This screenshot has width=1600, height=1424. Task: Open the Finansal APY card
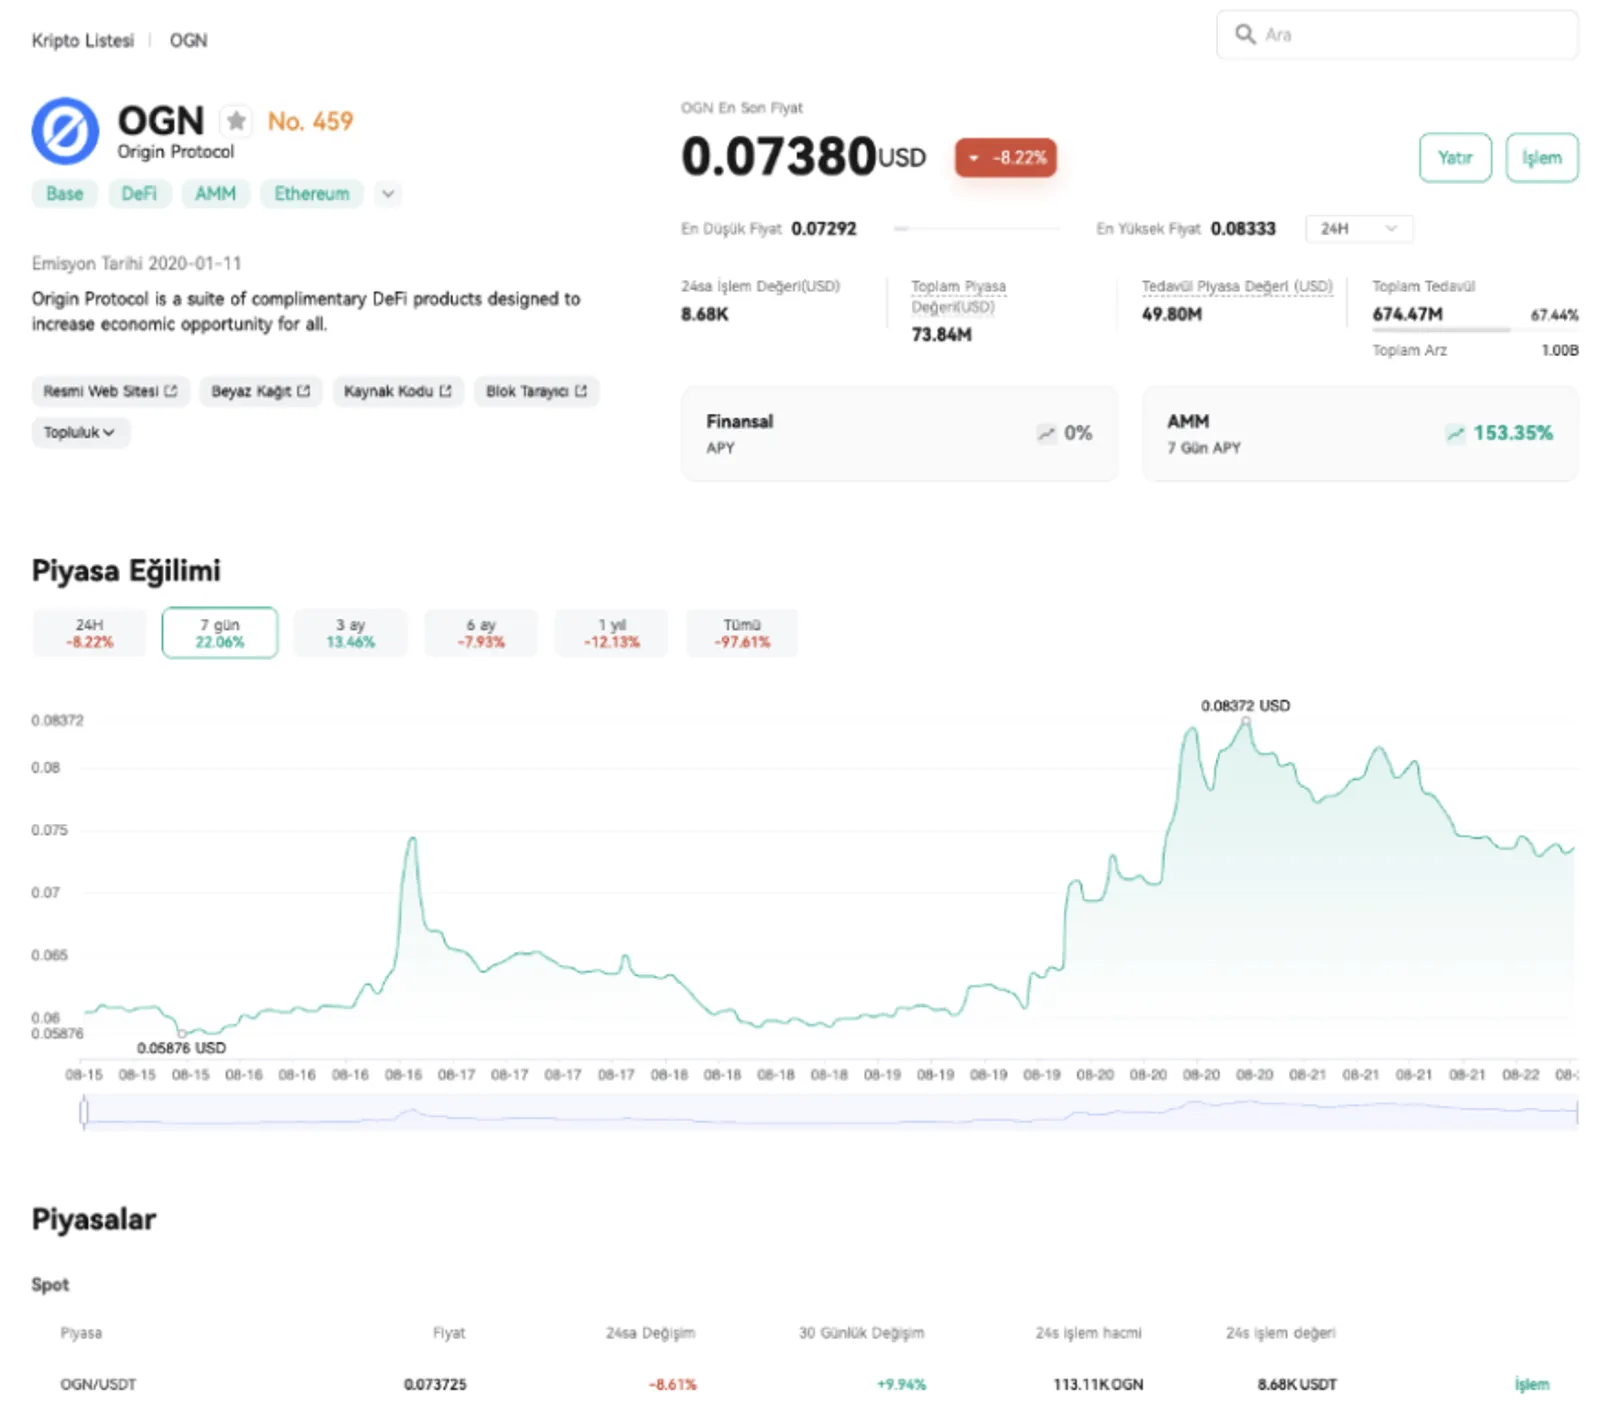click(899, 433)
